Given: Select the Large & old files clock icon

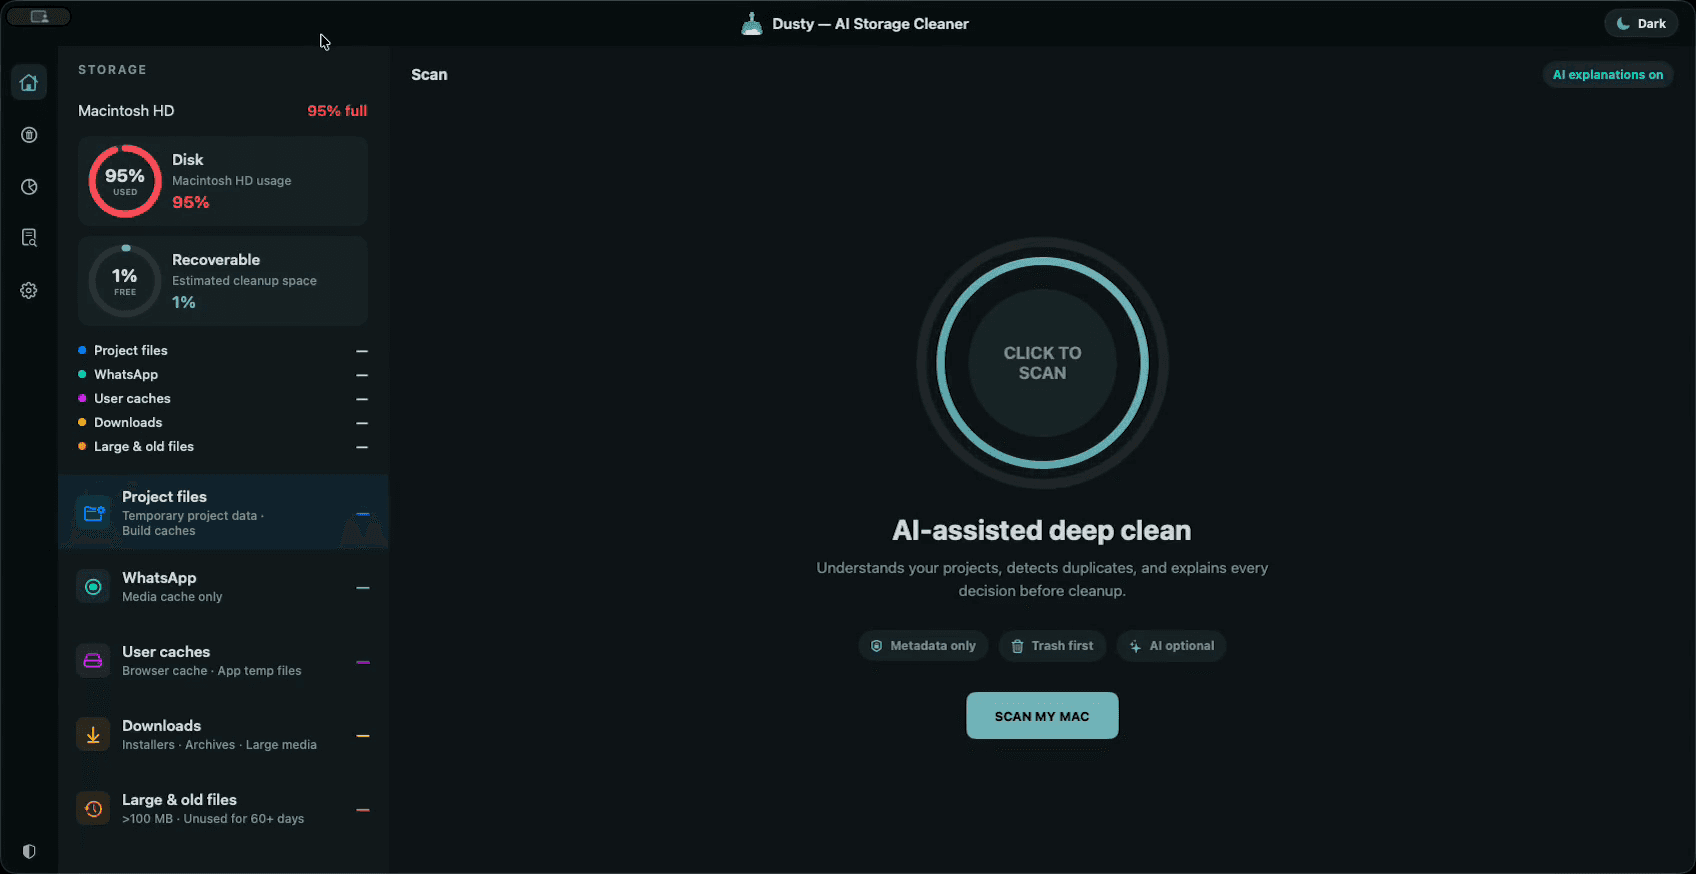Looking at the screenshot, I should (x=93, y=809).
